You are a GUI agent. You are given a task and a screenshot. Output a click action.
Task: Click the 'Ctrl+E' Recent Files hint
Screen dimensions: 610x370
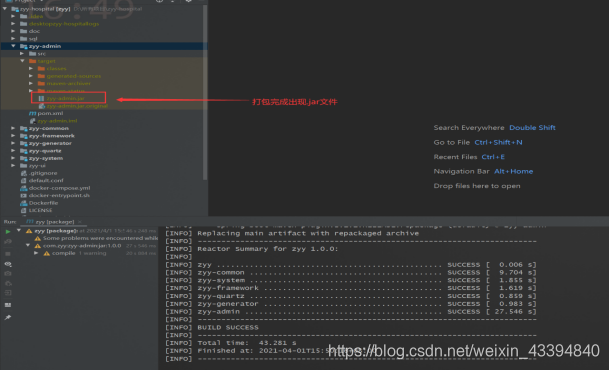point(493,157)
